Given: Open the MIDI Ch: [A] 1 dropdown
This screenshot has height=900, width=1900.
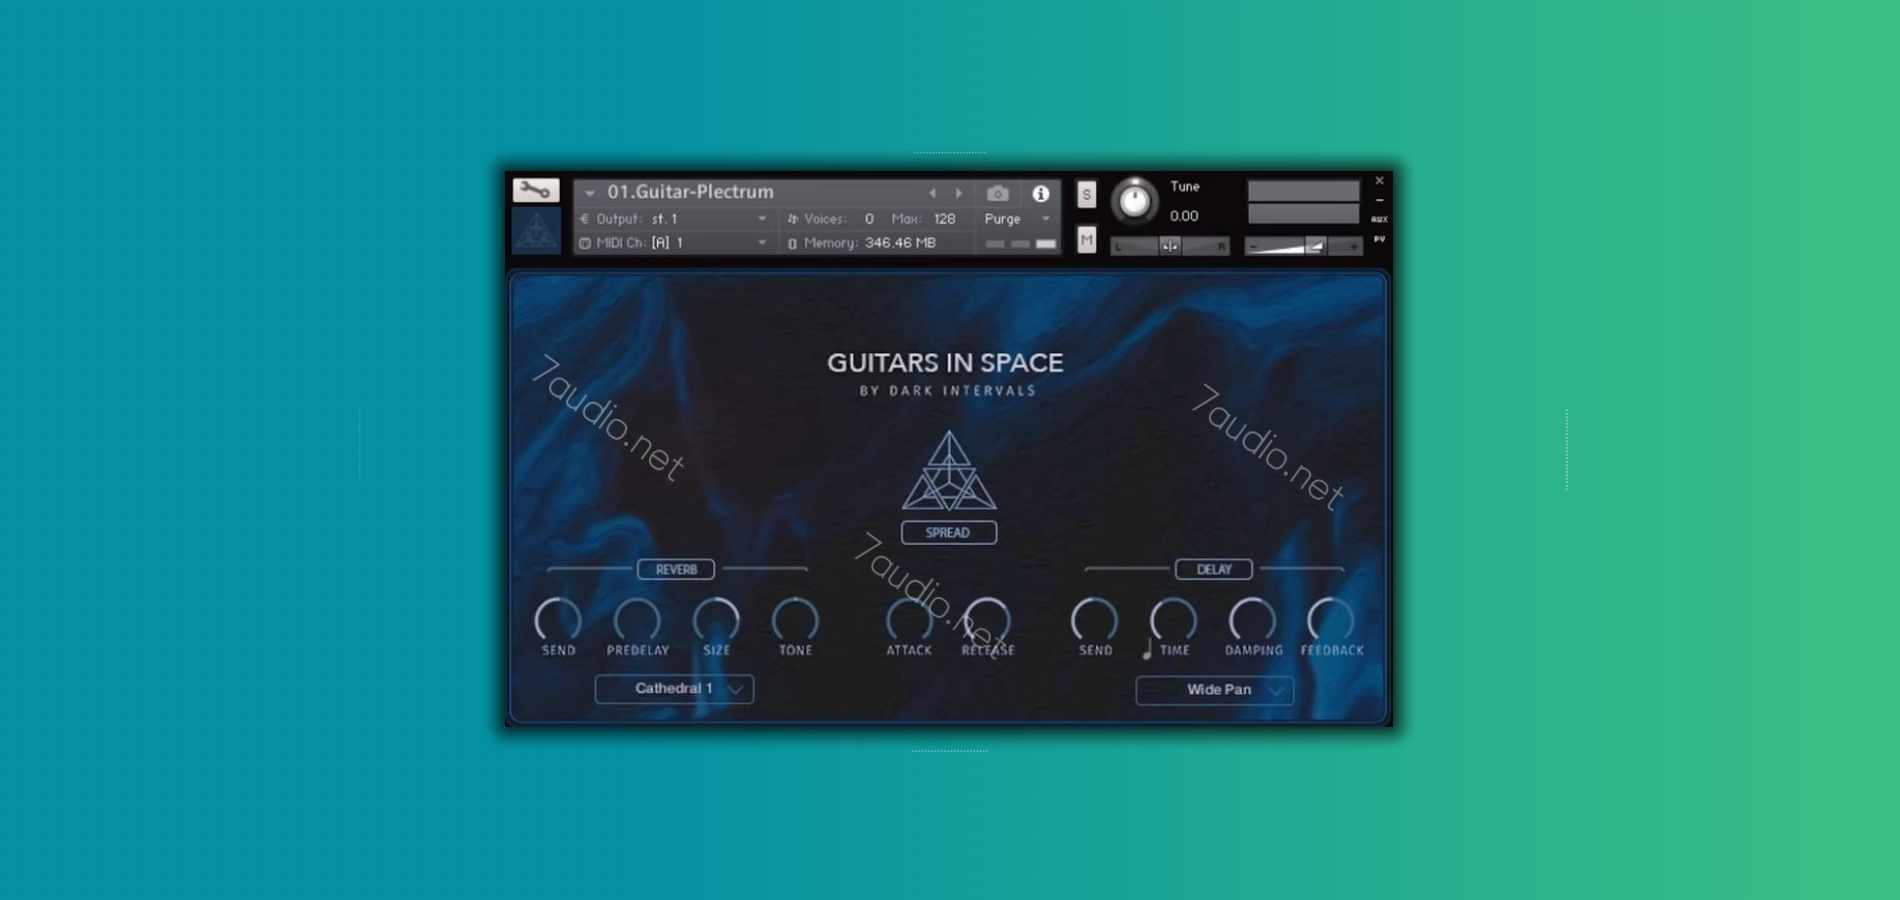Looking at the screenshot, I should click(673, 243).
